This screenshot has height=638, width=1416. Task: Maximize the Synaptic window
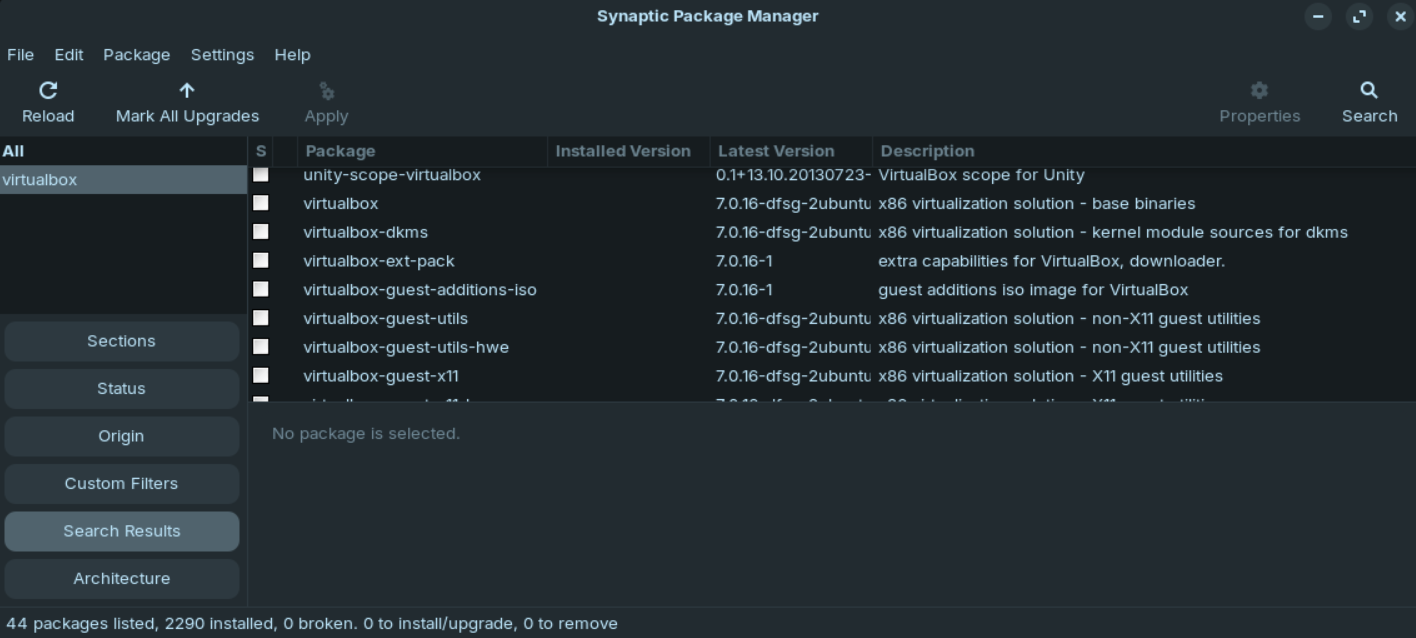(1359, 16)
